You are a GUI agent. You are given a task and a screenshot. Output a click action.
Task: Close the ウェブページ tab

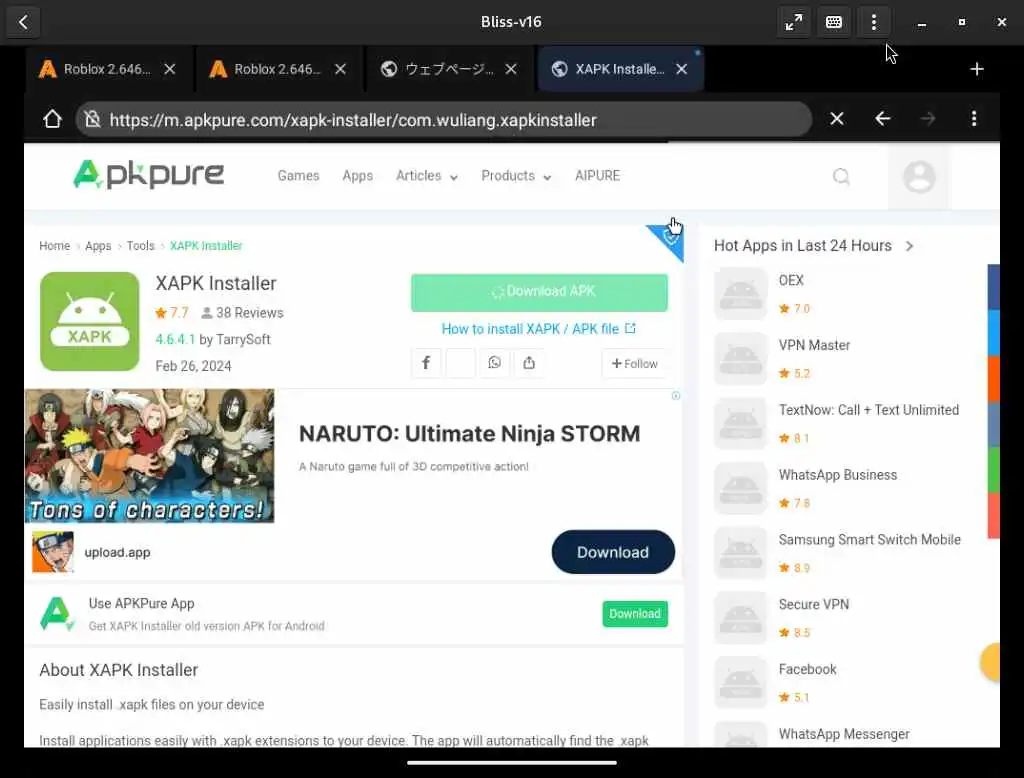pyautogui.click(x=511, y=69)
